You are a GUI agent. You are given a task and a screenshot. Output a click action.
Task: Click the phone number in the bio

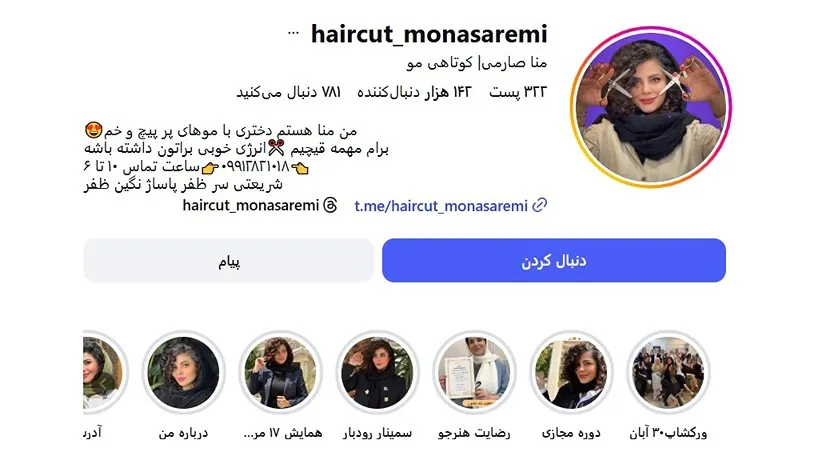[255, 167]
